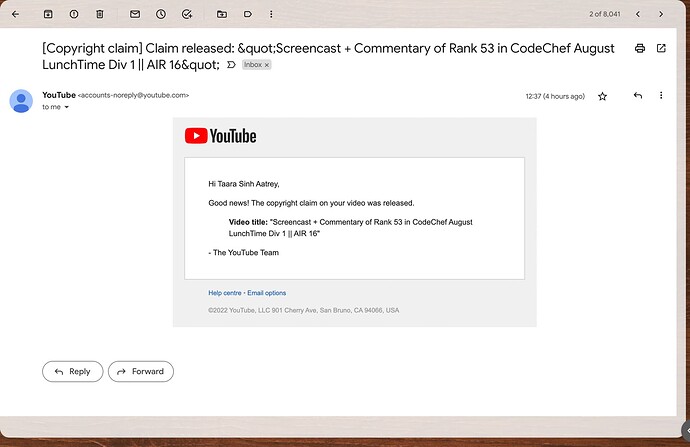Screen dimensions: 690x447
Task: Reply using the arrow icon near timestamp
Action: click(638, 95)
